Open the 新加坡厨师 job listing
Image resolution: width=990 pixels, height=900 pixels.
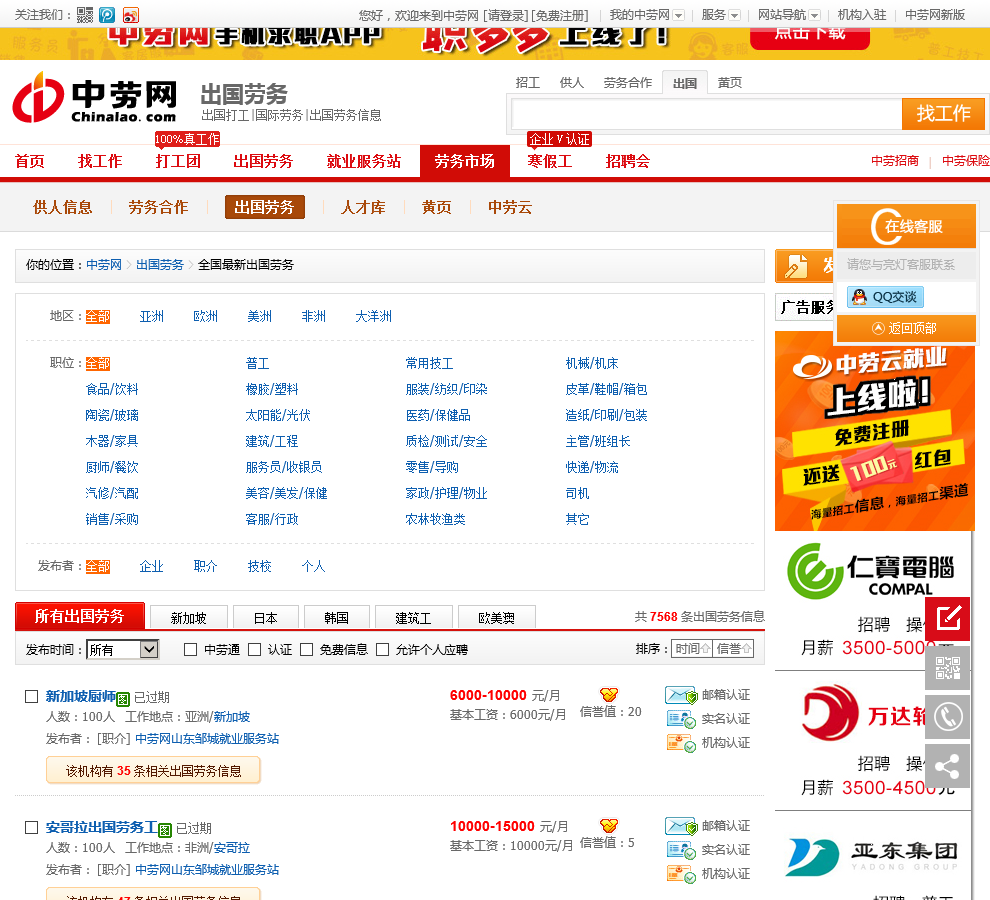81,696
